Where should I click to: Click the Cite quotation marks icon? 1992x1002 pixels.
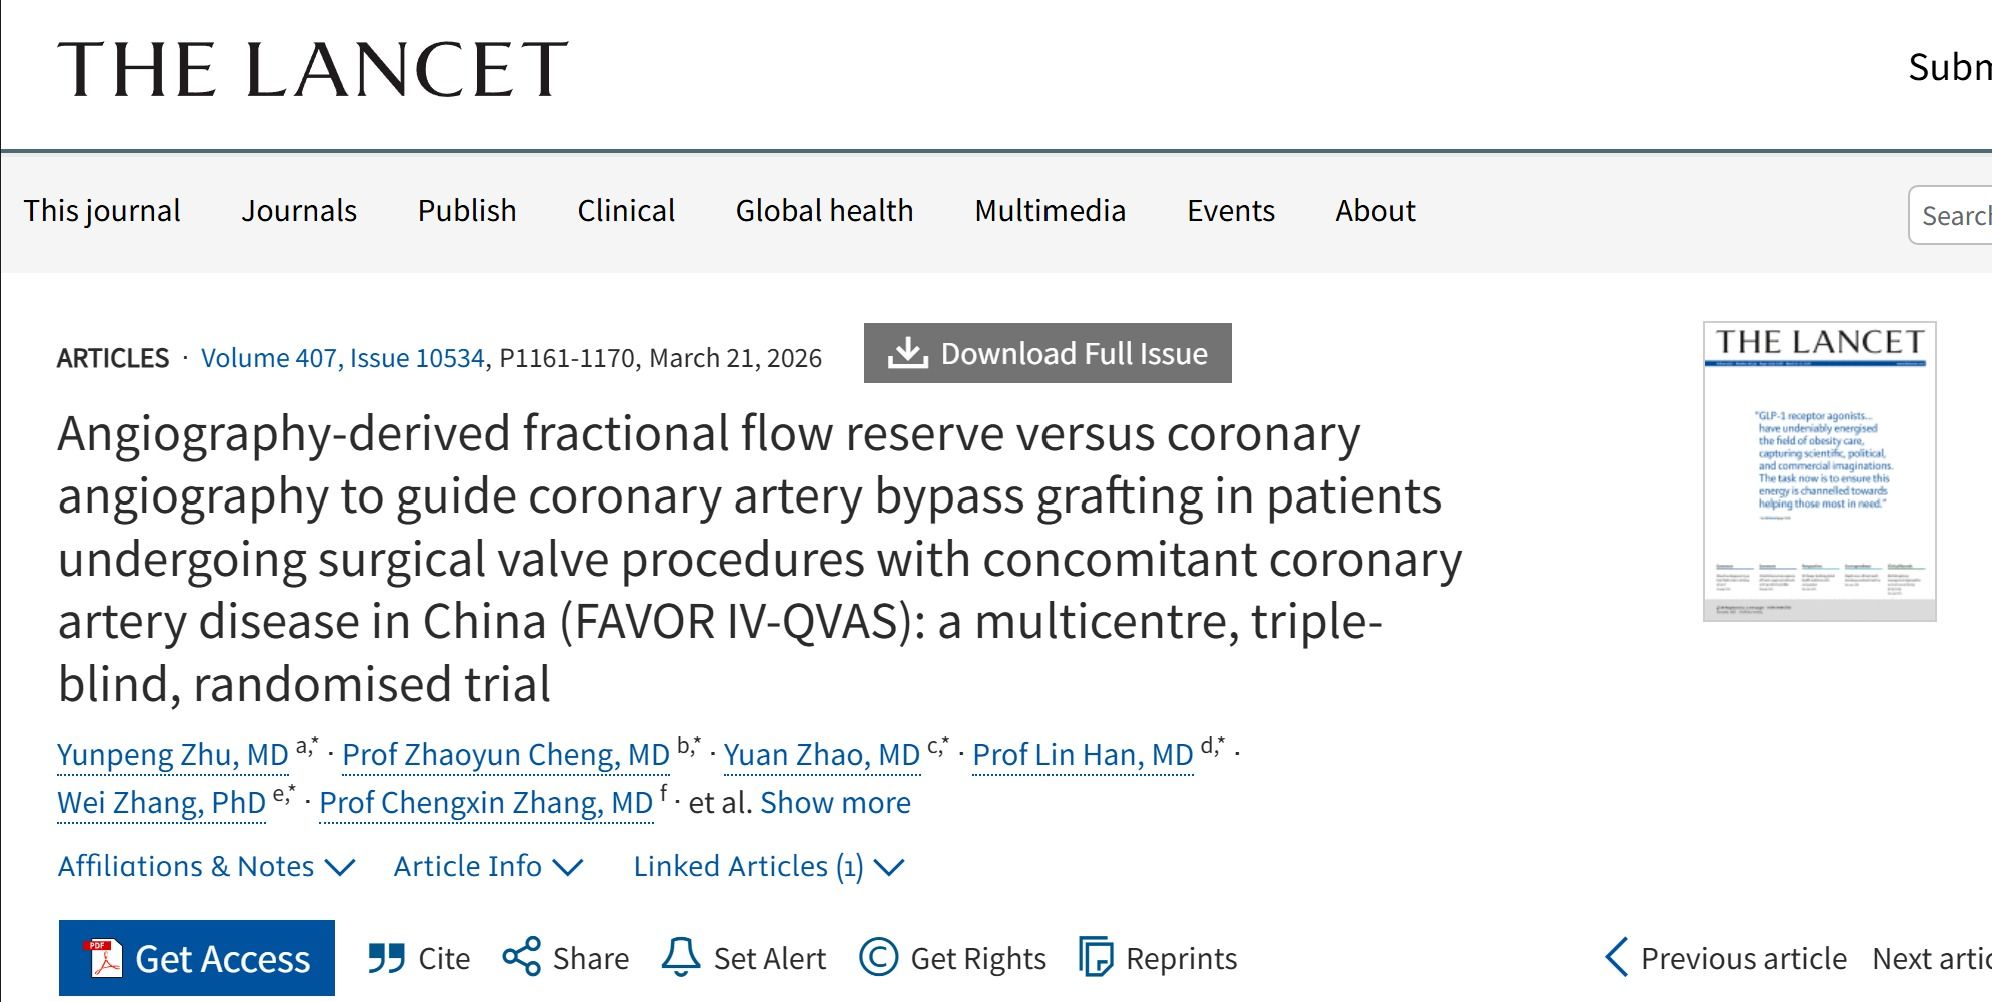pos(386,958)
